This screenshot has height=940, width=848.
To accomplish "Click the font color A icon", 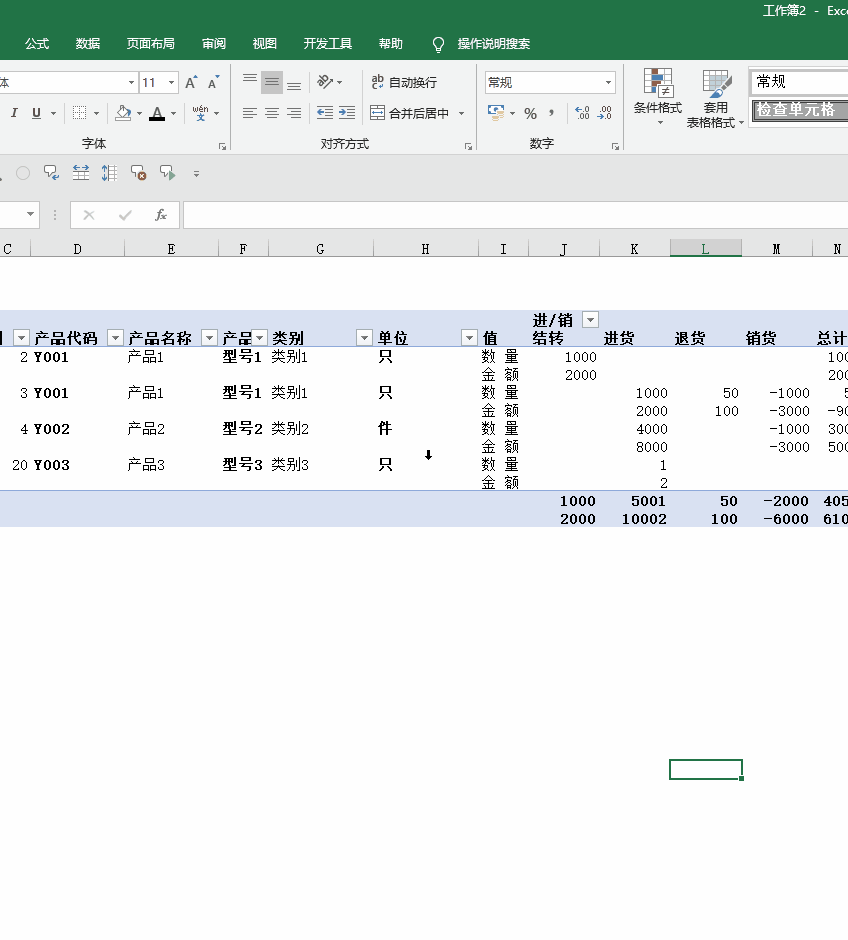I will 157,113.
